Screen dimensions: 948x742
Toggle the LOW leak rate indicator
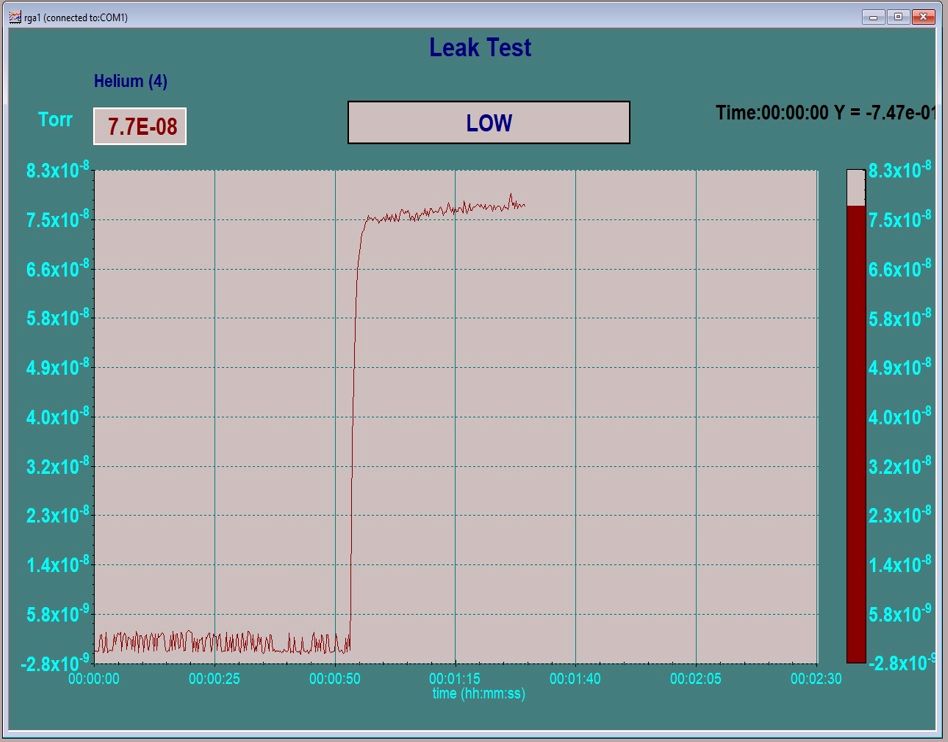point(487,121)
